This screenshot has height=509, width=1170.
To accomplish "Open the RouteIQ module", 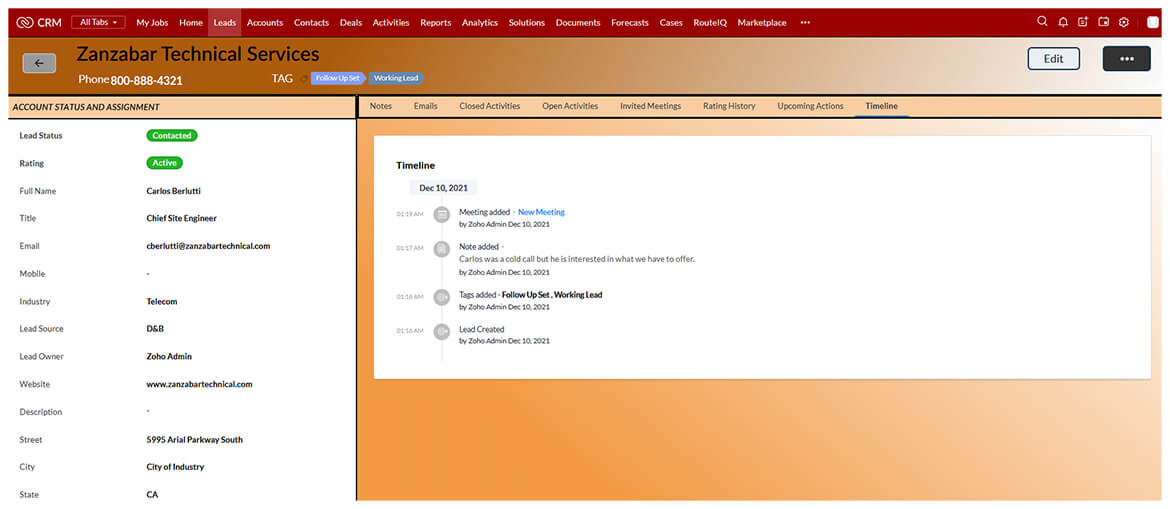I will point(710,22).
